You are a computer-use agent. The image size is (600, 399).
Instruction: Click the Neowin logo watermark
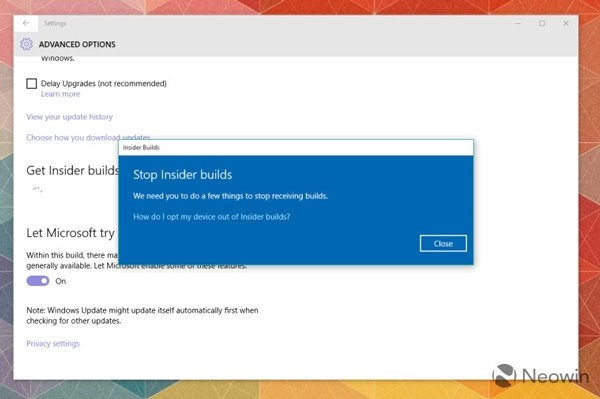[541, 376]
